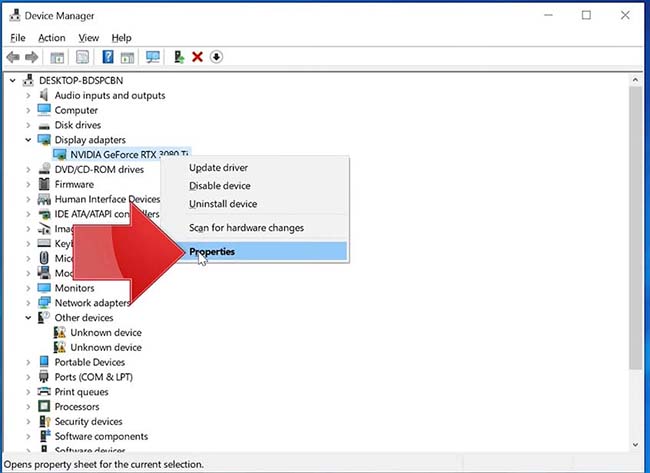
Task: Click the Network adapters category icon
Action: click(x=44, y=303)
